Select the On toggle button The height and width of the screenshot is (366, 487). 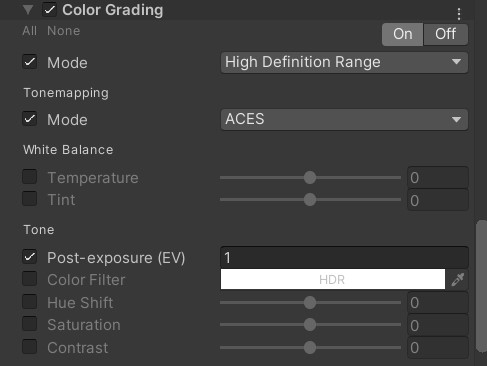pos(403,34)
